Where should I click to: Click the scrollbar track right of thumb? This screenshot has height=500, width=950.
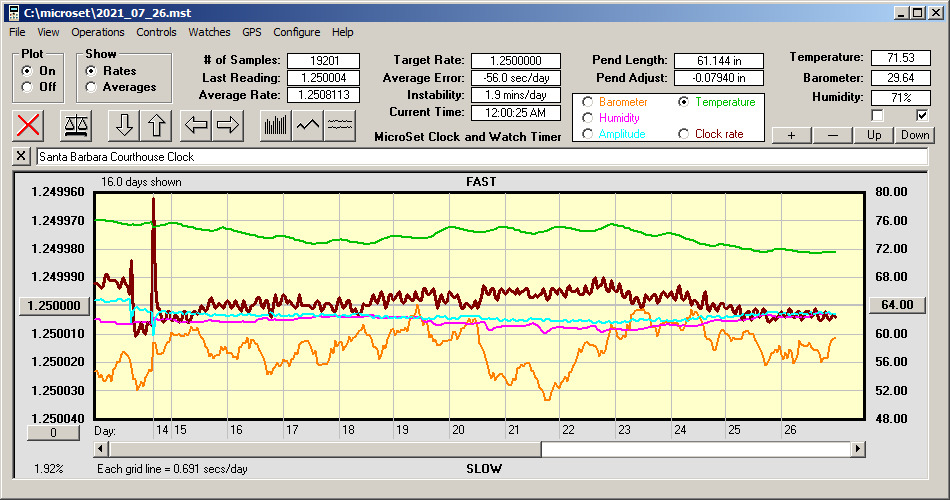click(696, 449)
